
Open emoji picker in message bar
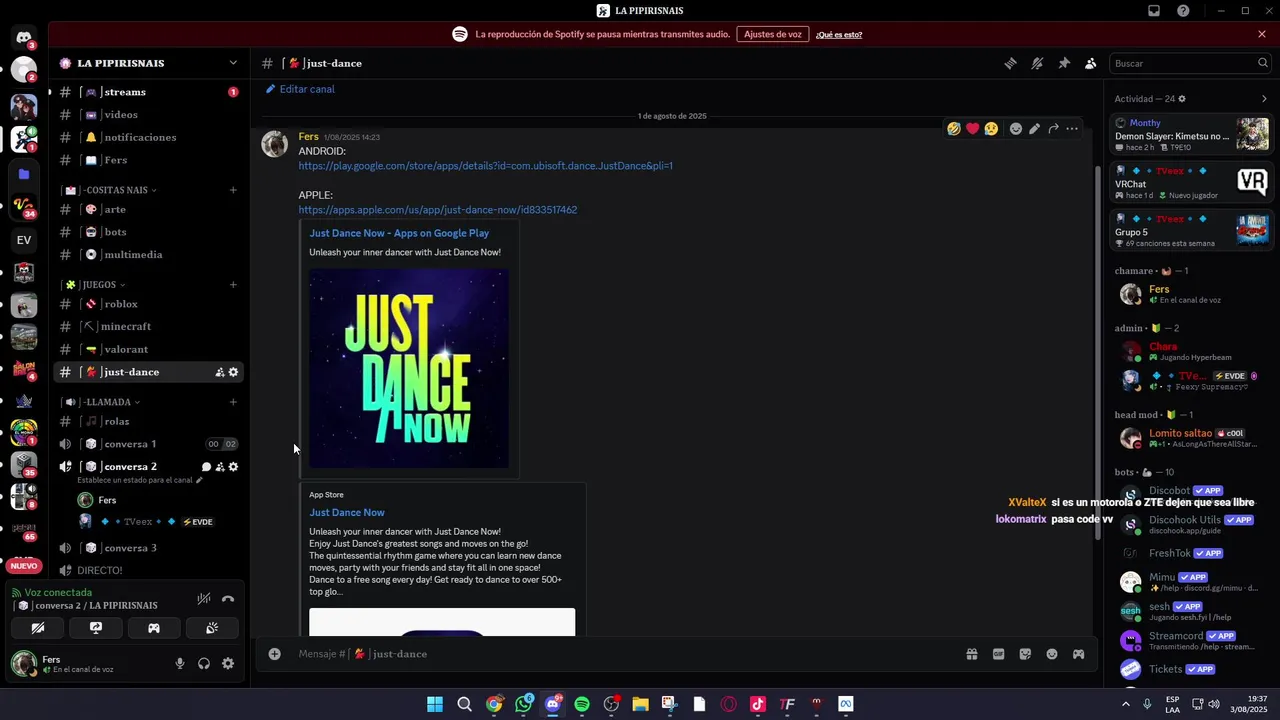click(1052, 654)
